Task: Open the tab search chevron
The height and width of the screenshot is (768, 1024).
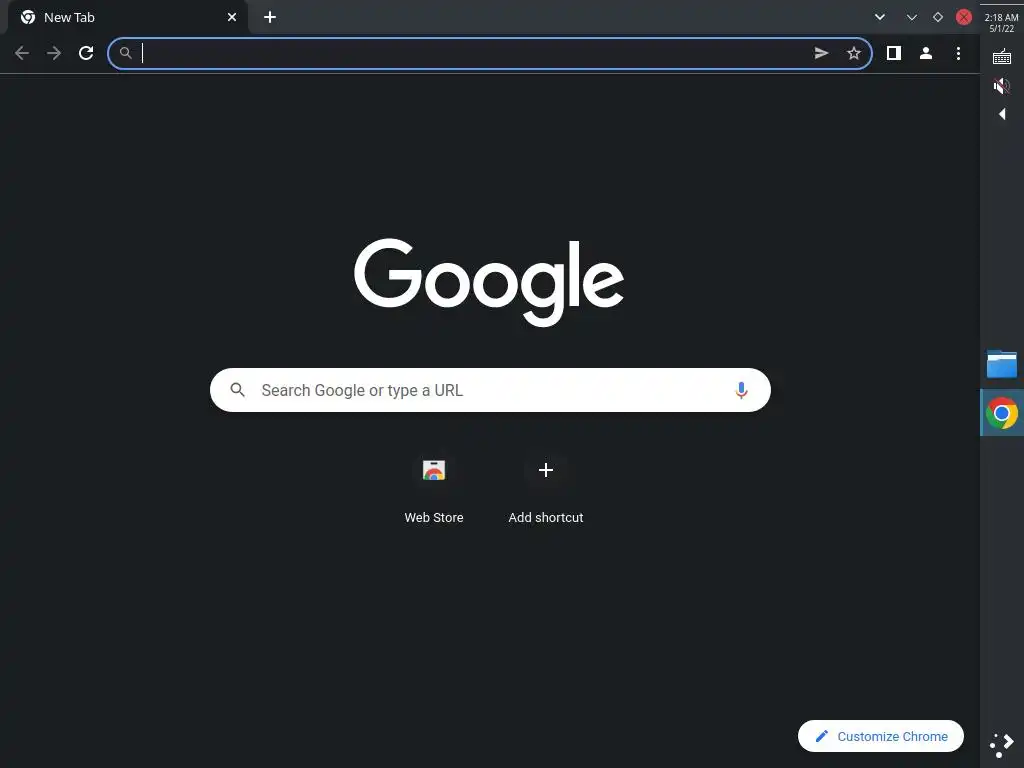Action: tap(880, 17)
